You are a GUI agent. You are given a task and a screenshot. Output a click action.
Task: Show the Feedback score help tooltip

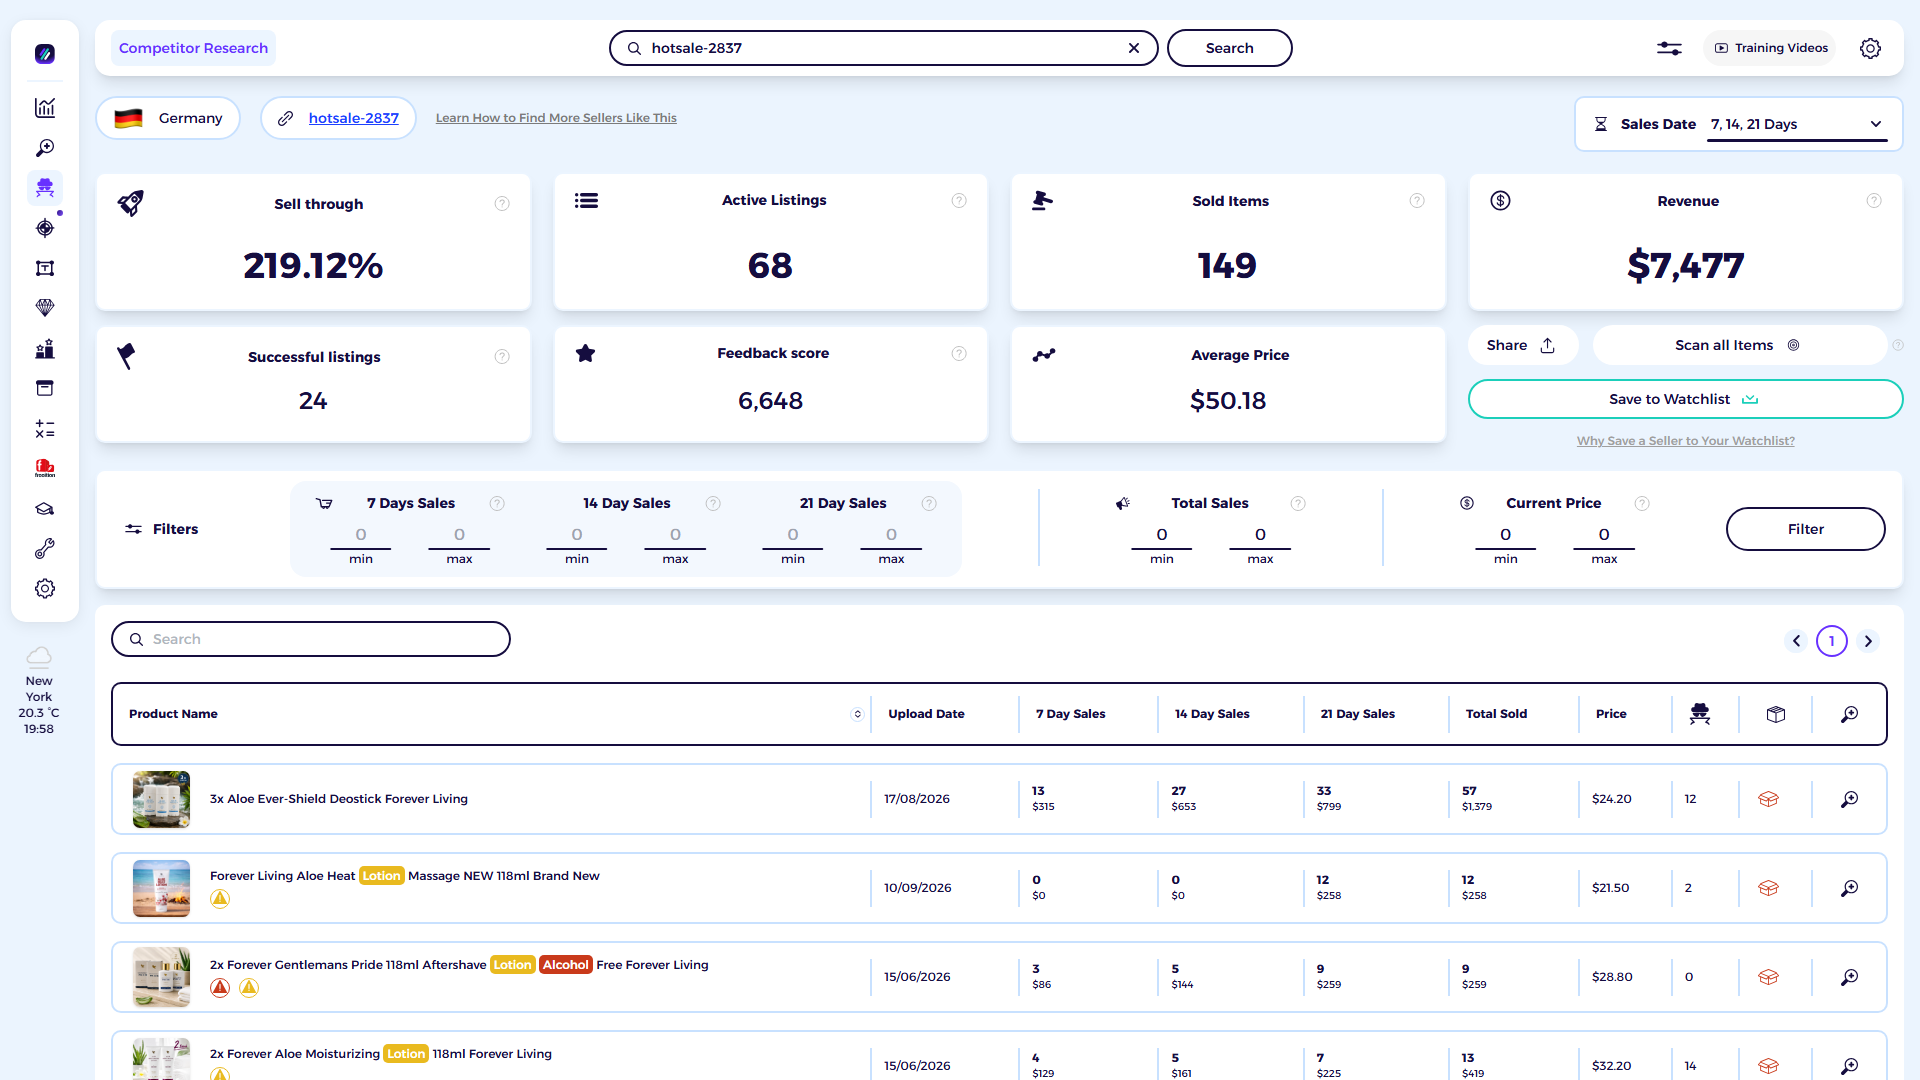coord(959,353)
